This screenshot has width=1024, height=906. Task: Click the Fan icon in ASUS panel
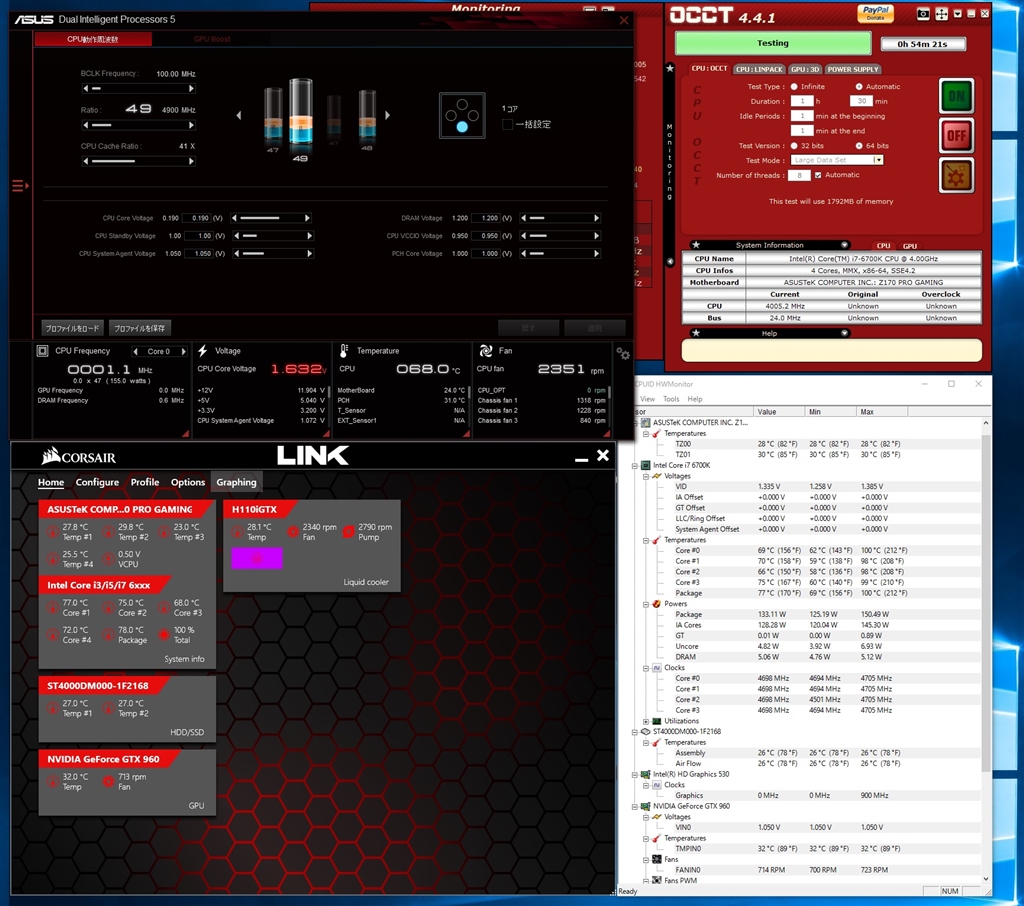pos(486,351)
